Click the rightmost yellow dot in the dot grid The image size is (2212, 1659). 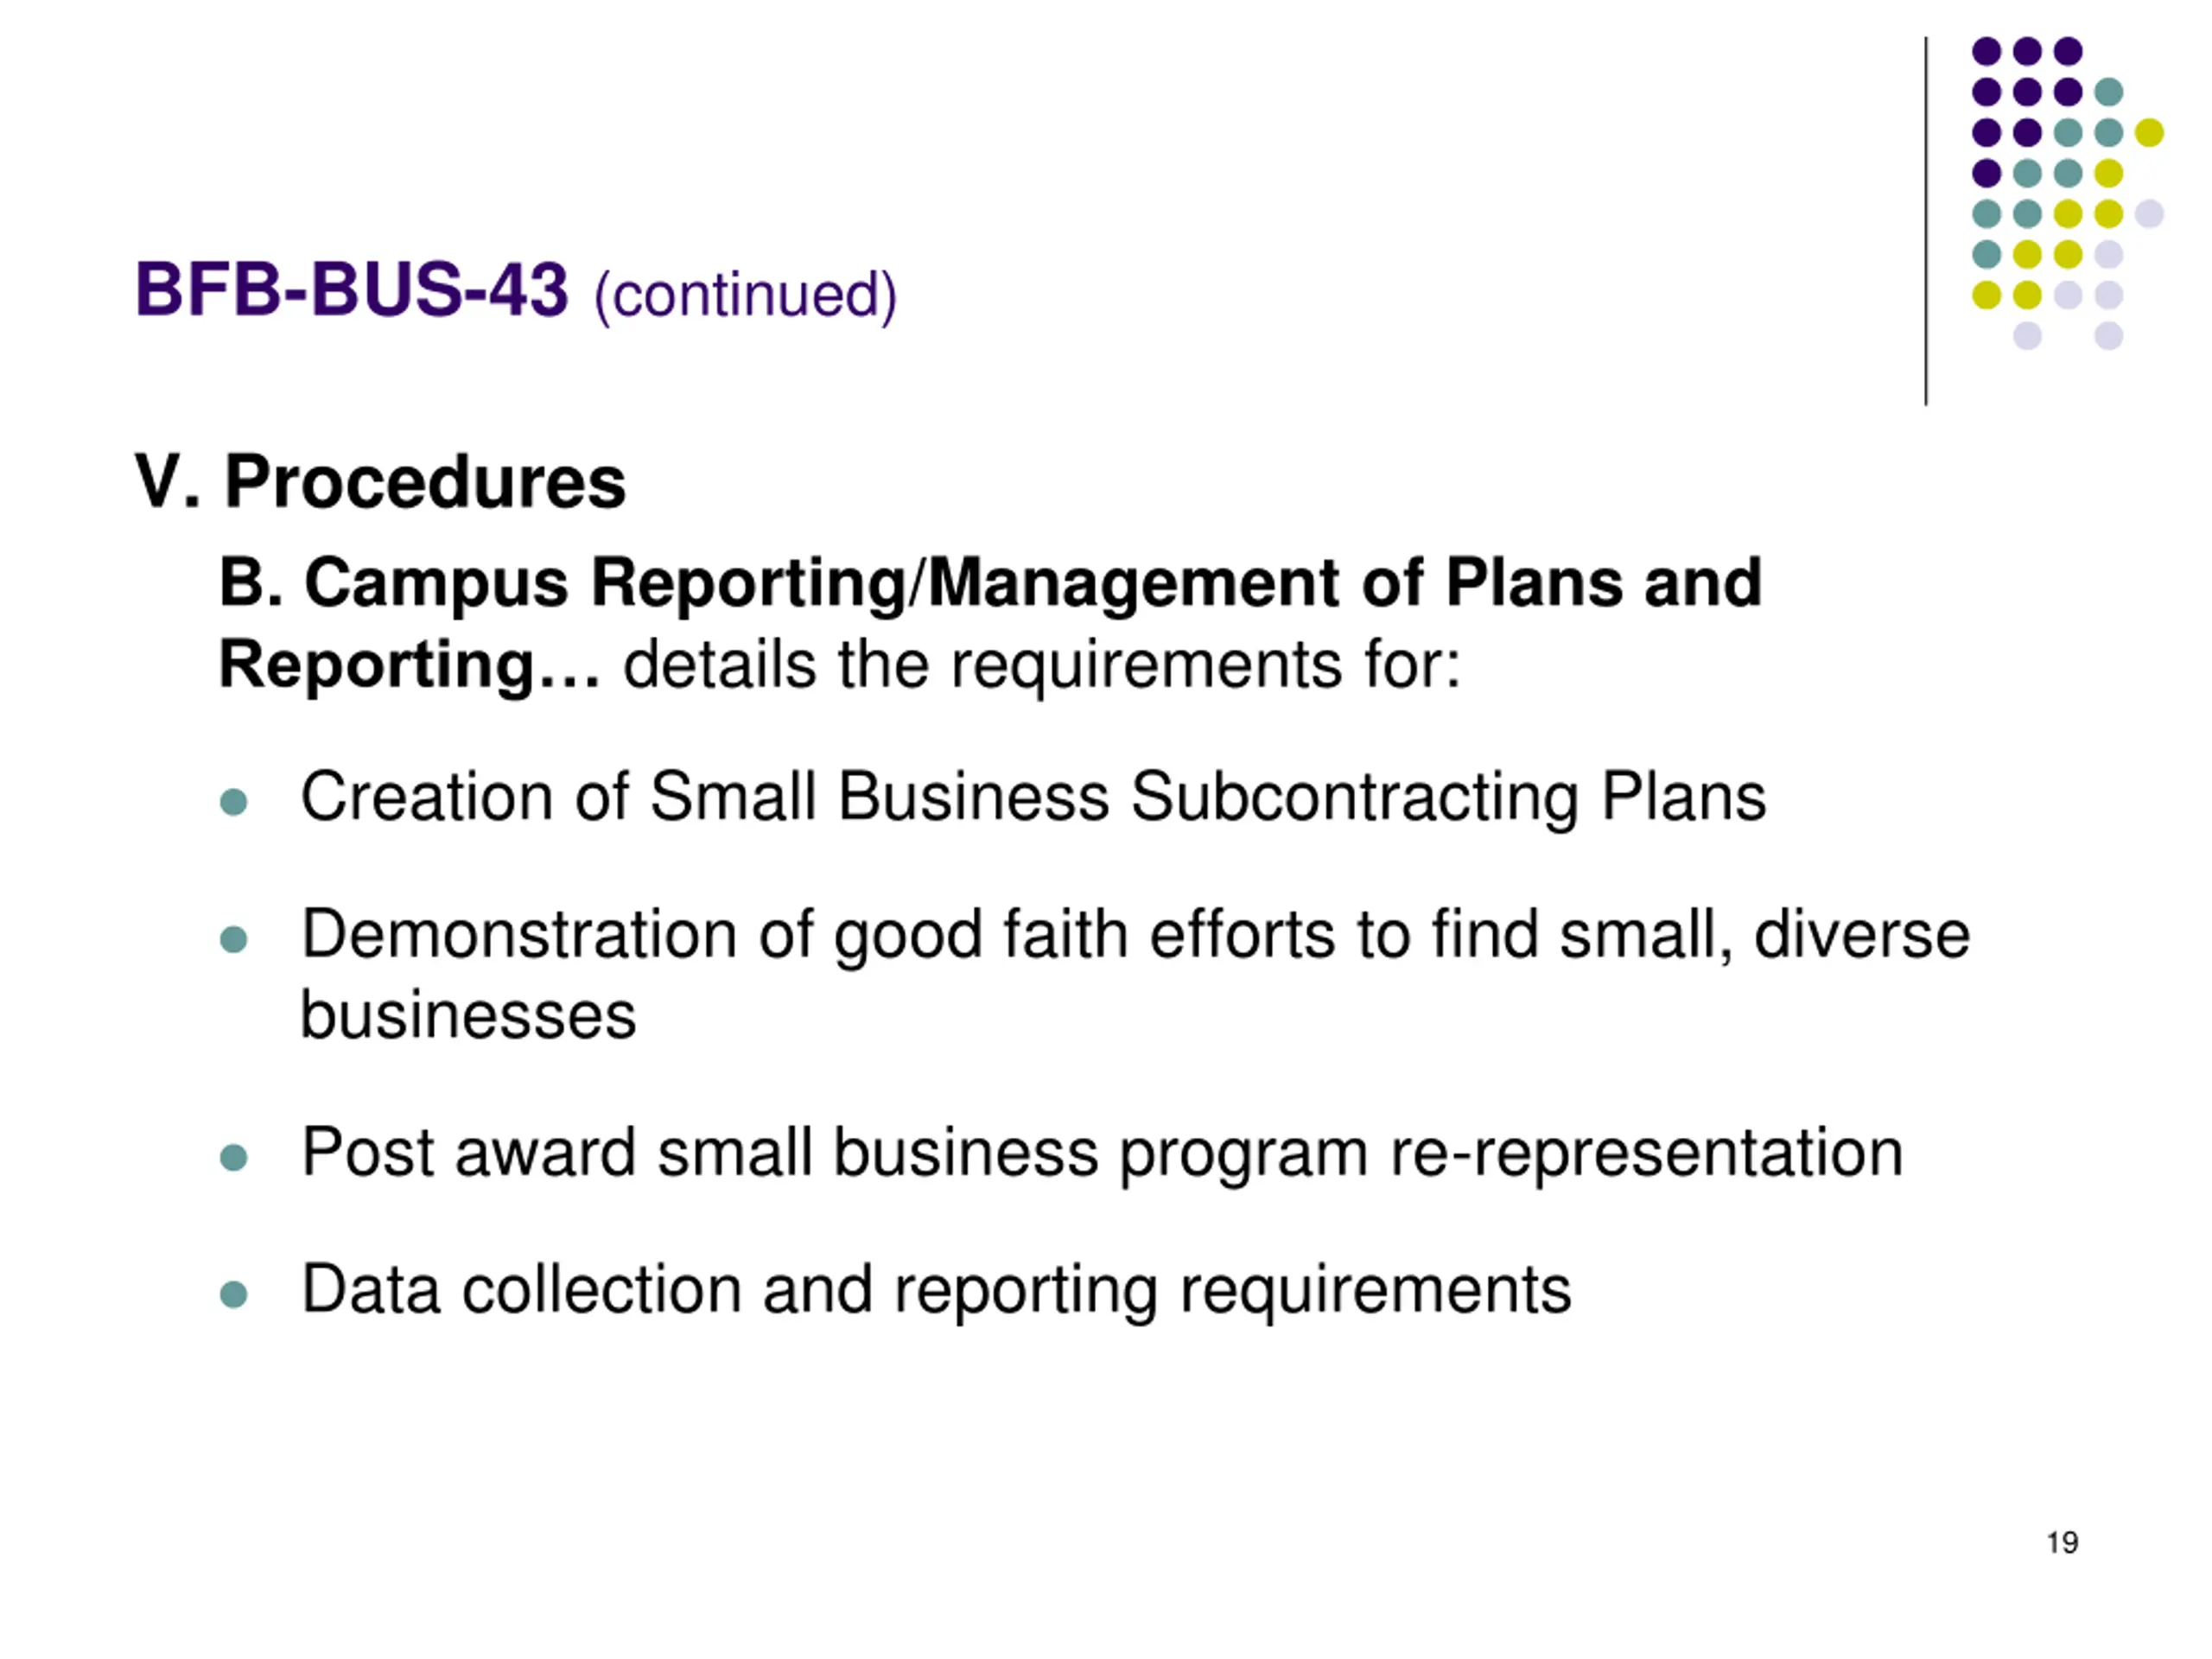pos(2149,132)
